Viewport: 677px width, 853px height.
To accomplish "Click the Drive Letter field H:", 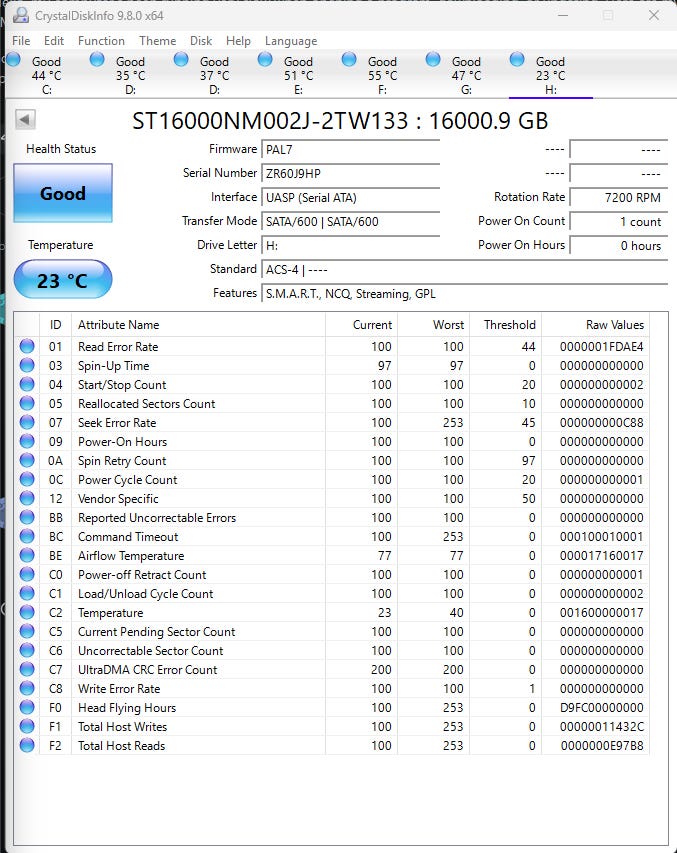I will [350, 245].
